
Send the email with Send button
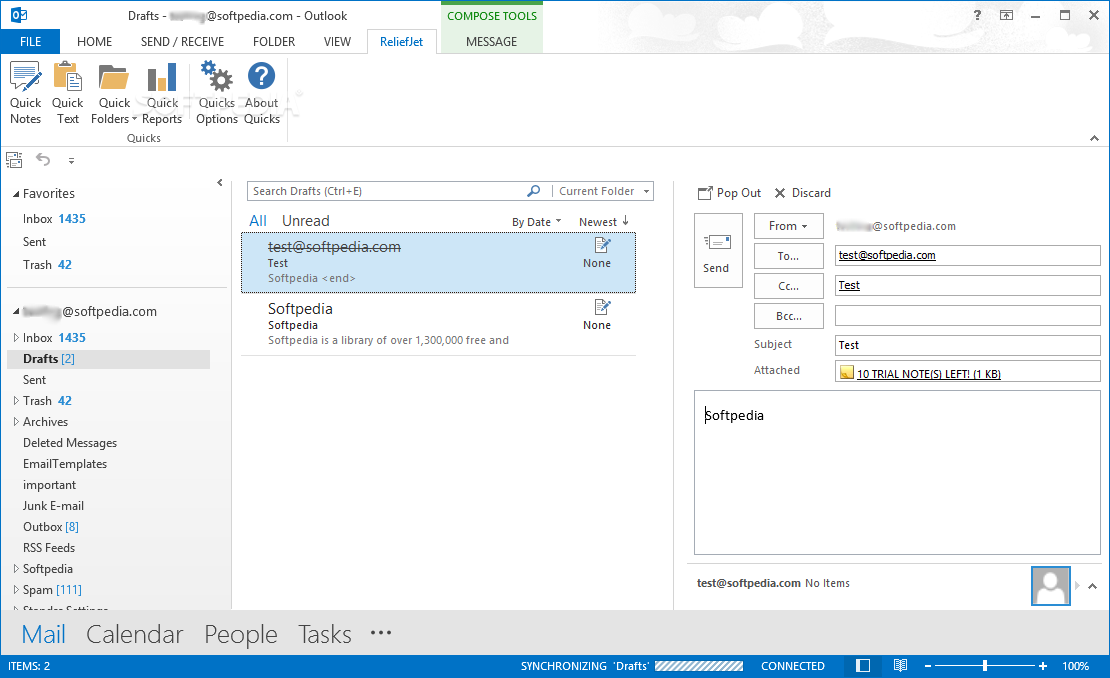[x=718, y=251]
